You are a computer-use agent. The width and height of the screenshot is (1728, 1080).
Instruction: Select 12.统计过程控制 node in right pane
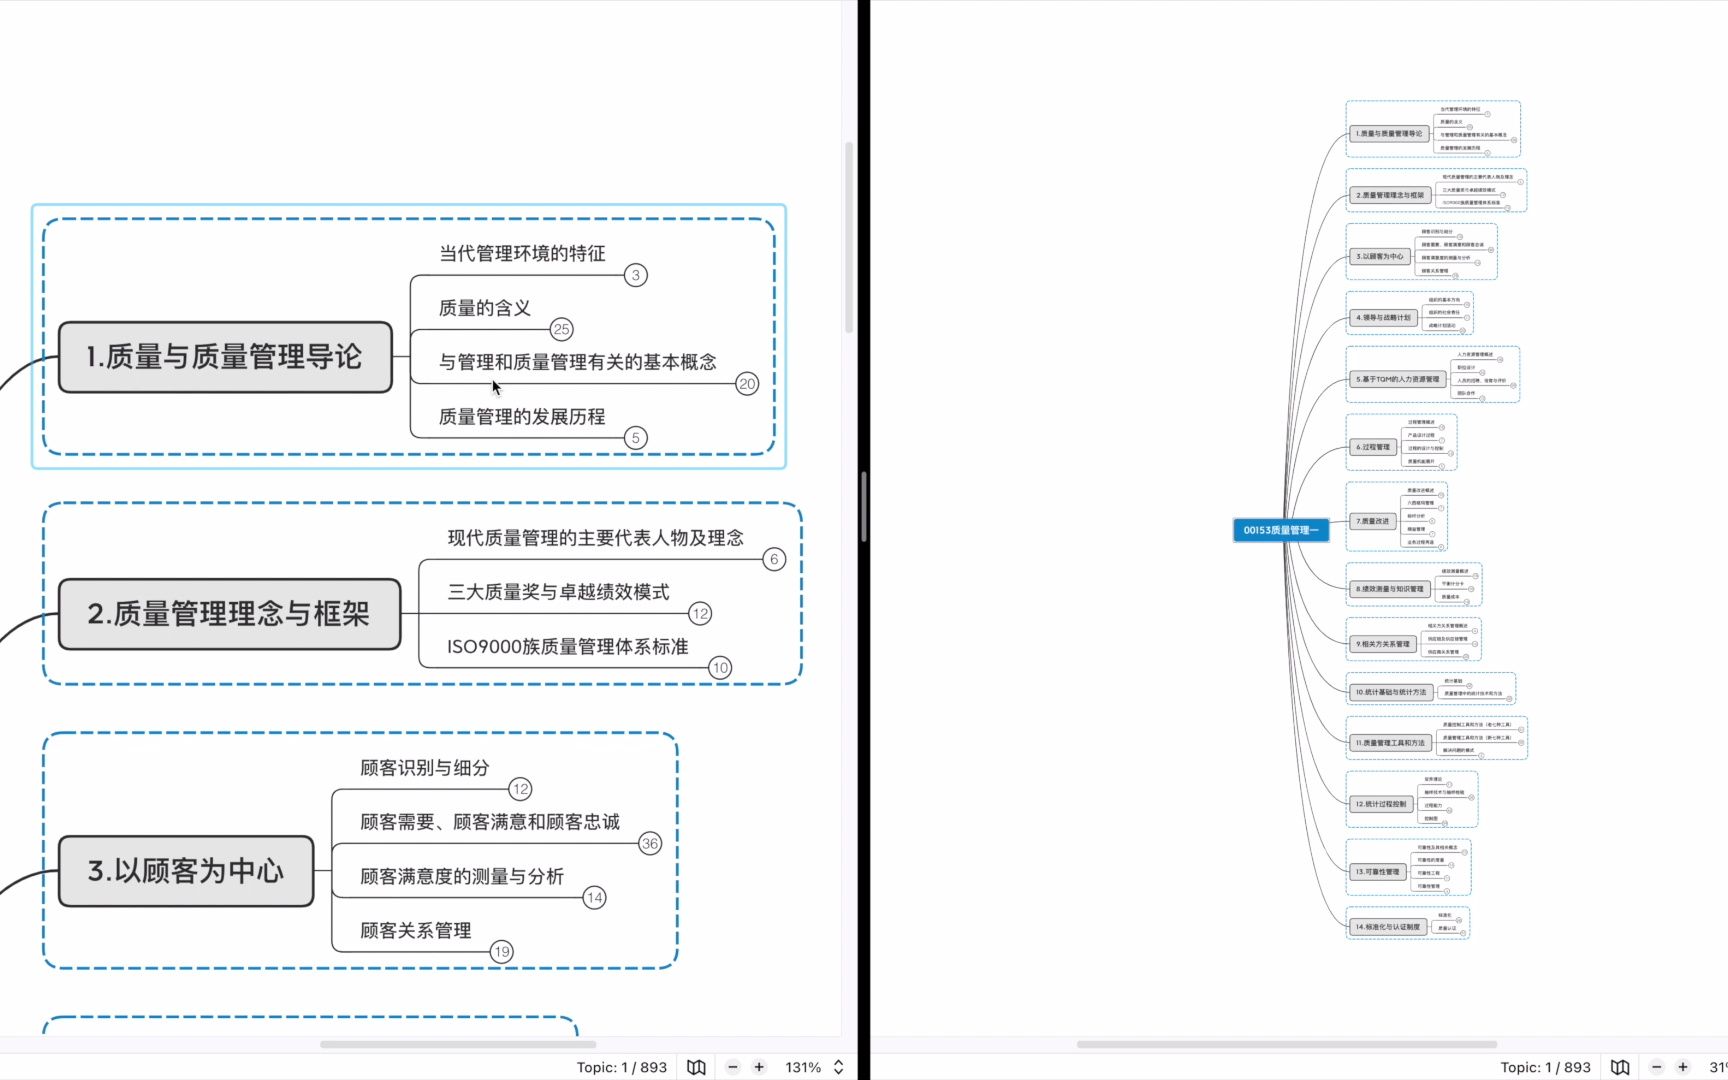pyautogui.click(x=1381, y=804)
